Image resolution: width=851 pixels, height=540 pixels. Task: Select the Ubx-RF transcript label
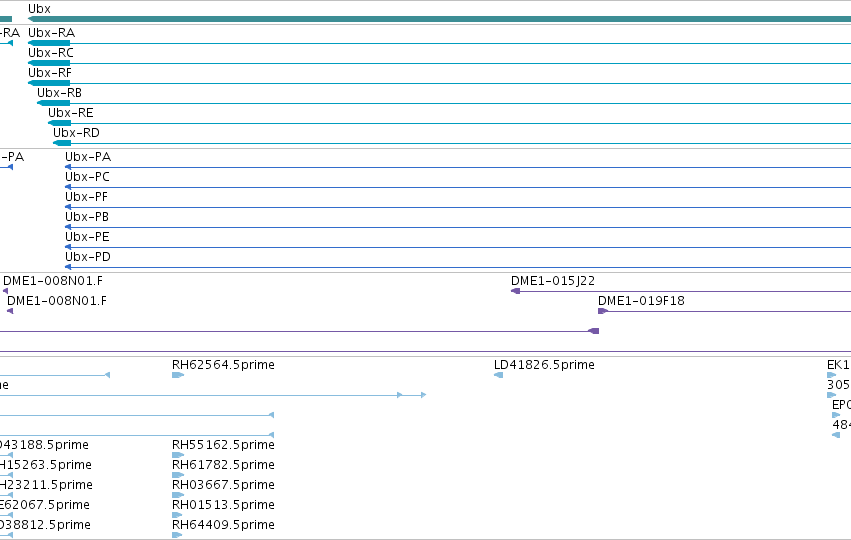50,73
